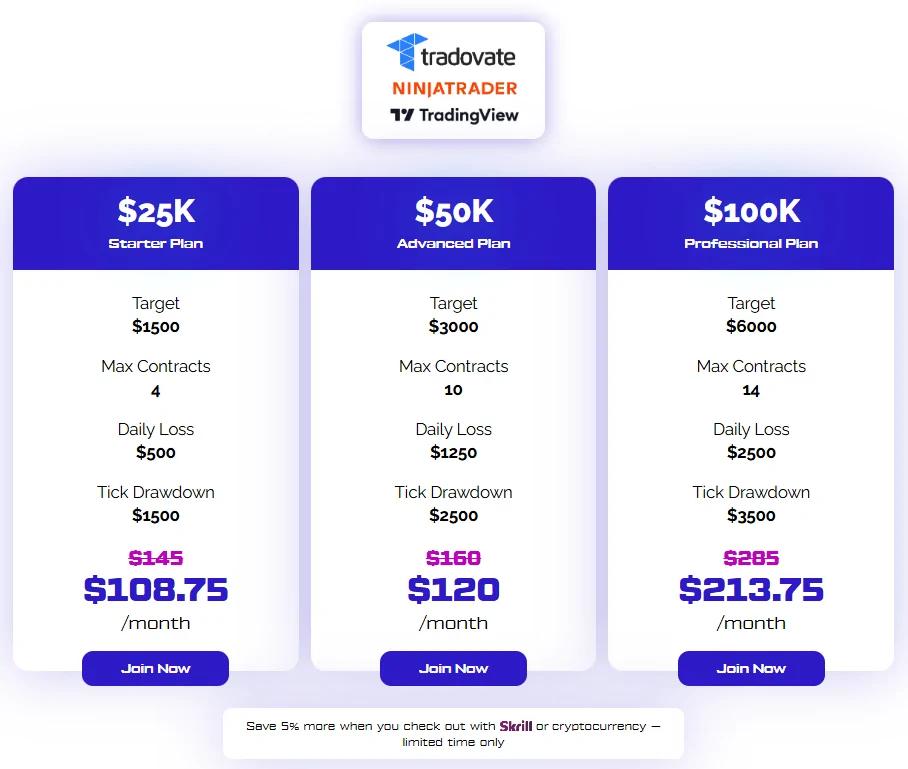908x769 pixels.
Task: Click the TradingView logo
Action: (454, 115)
